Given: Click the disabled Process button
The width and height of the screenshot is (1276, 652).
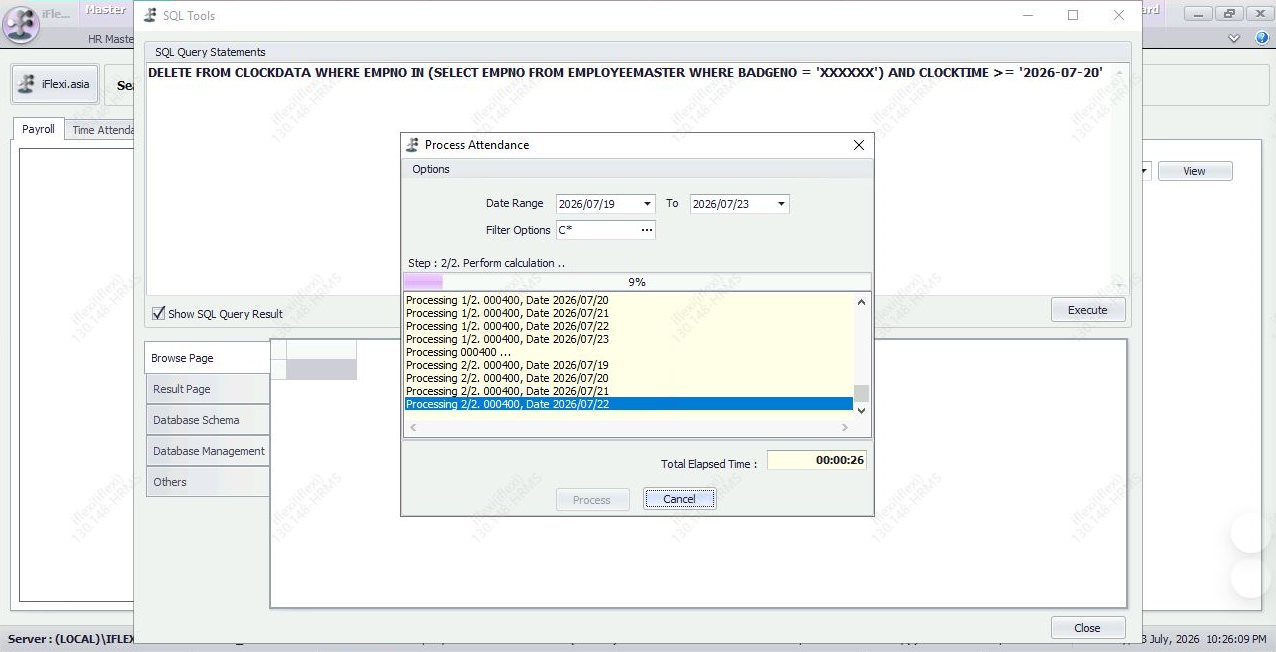Looking at the screenshot, I should tap(592, 499).
